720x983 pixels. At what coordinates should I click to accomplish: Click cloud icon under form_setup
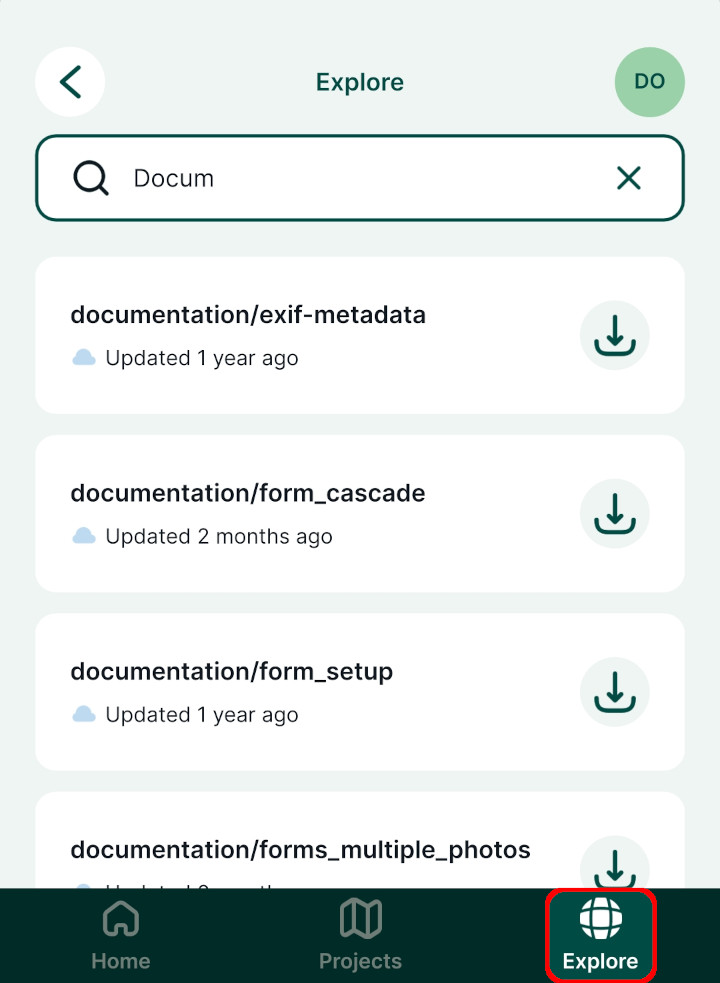84,714
